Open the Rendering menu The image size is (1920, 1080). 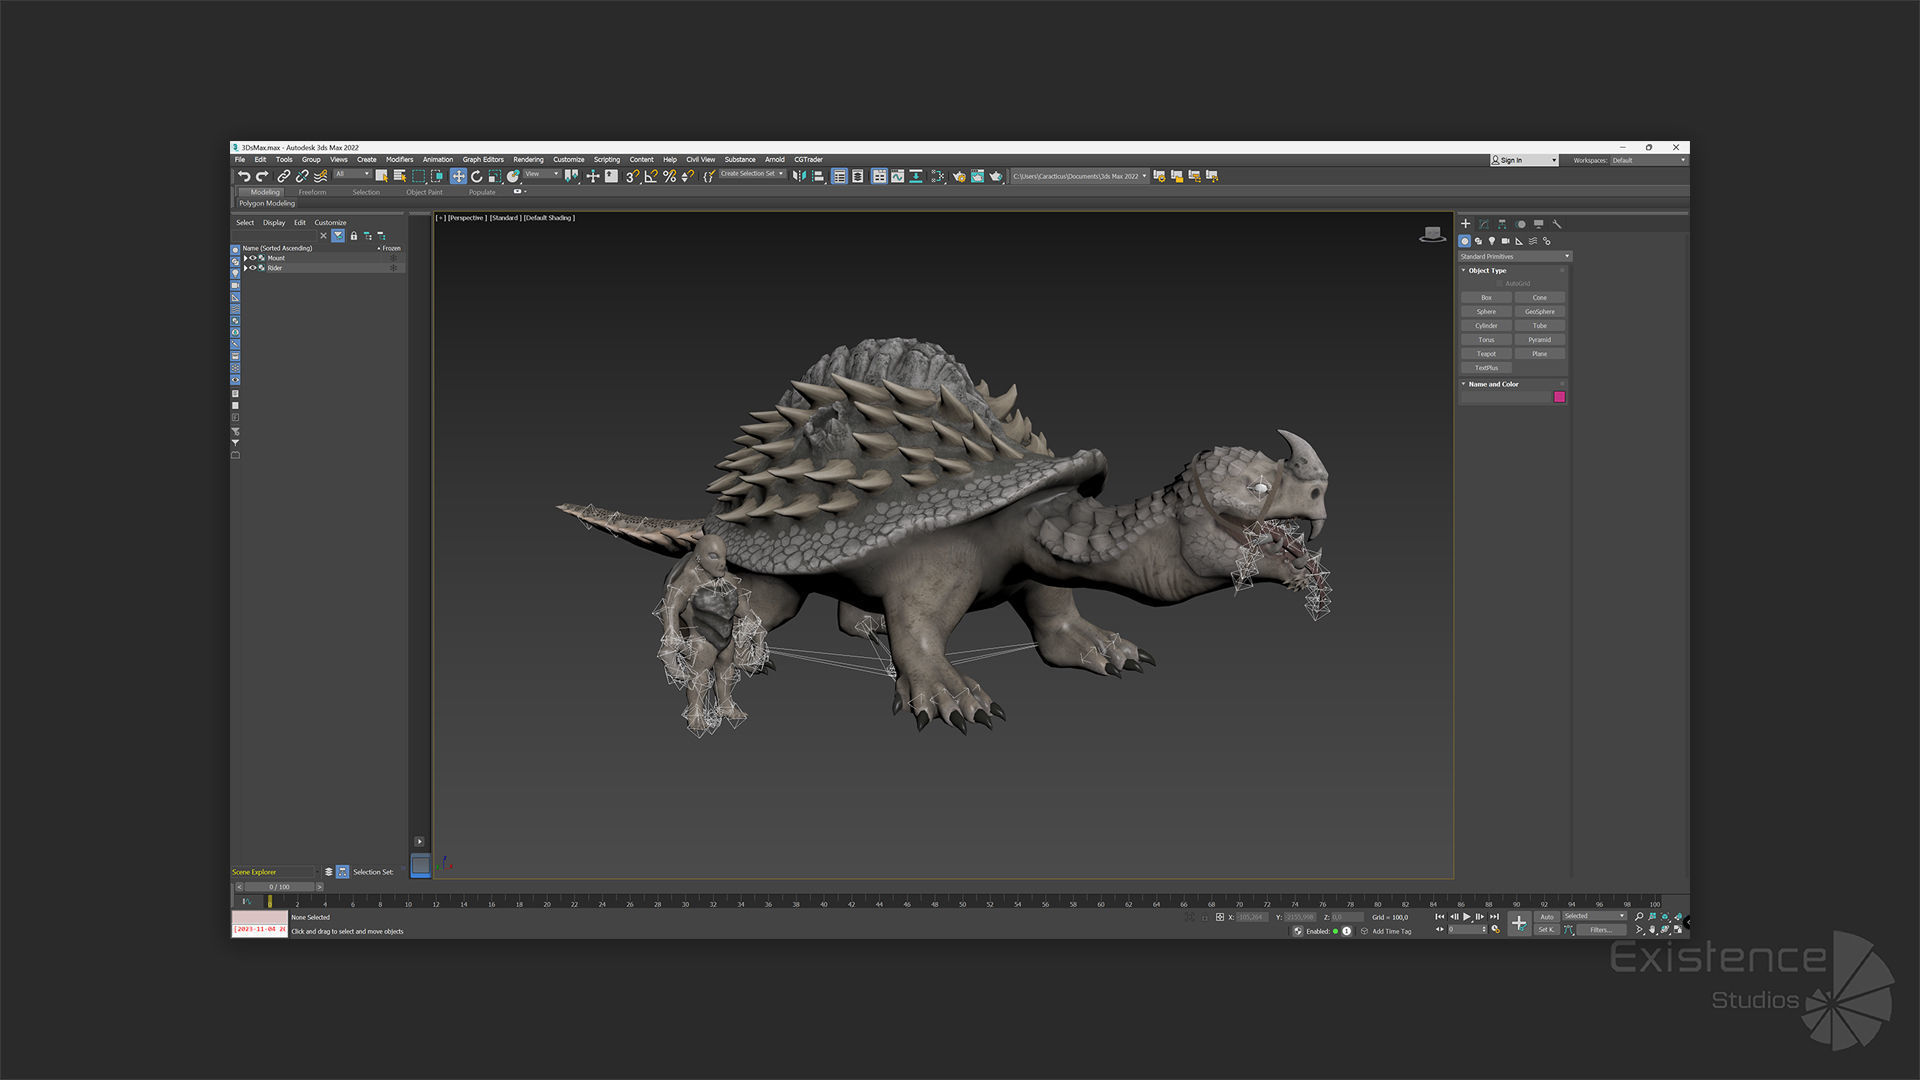pos(528,160)
